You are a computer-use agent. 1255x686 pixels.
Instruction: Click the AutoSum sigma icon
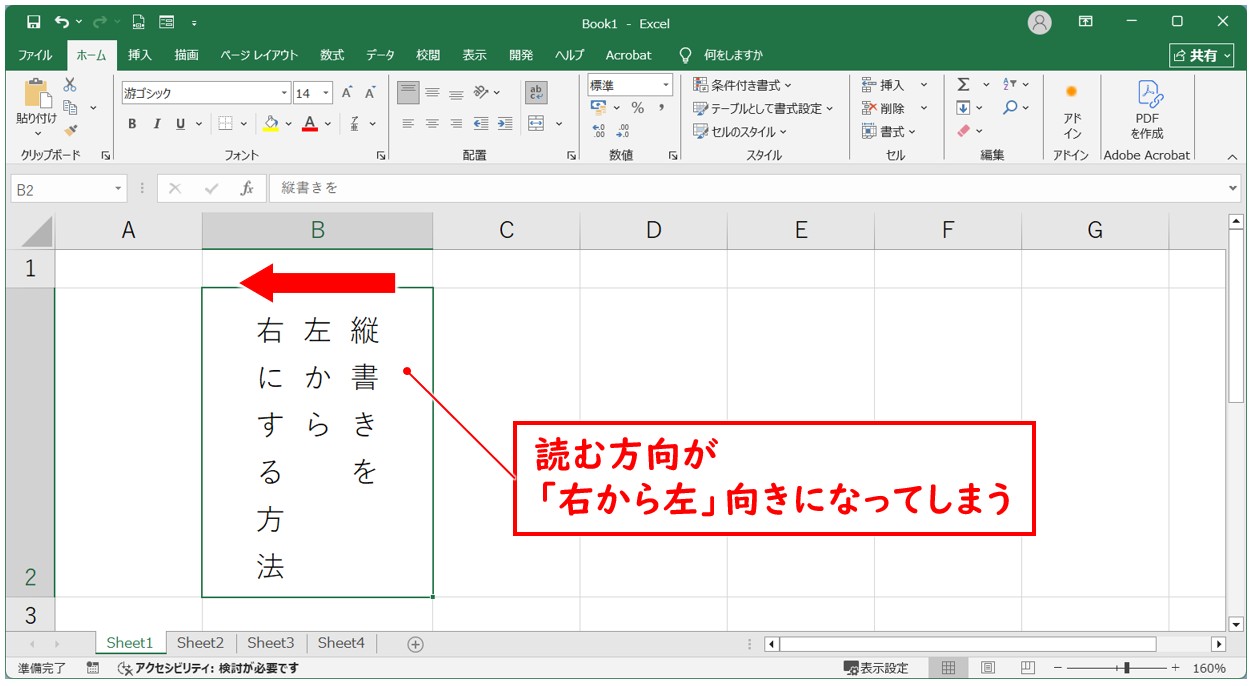click(x=963, y=85)
